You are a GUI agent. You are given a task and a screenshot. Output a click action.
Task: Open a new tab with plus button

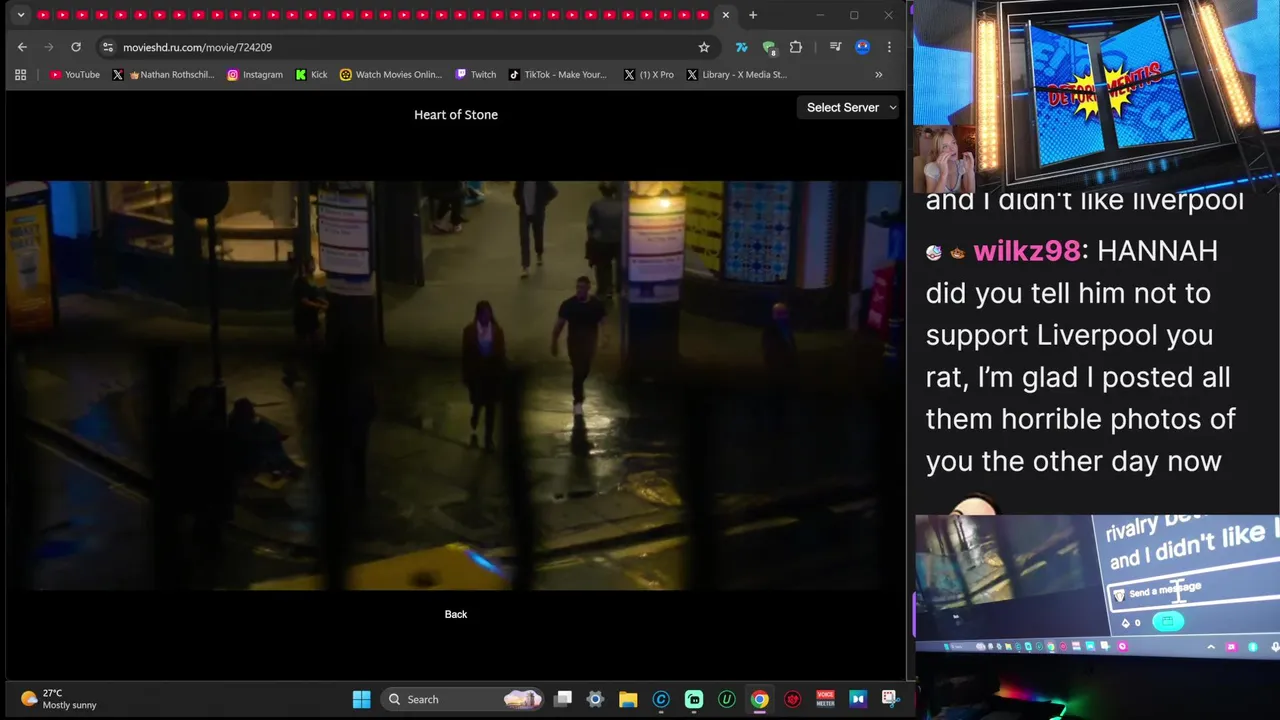[753, 15]
